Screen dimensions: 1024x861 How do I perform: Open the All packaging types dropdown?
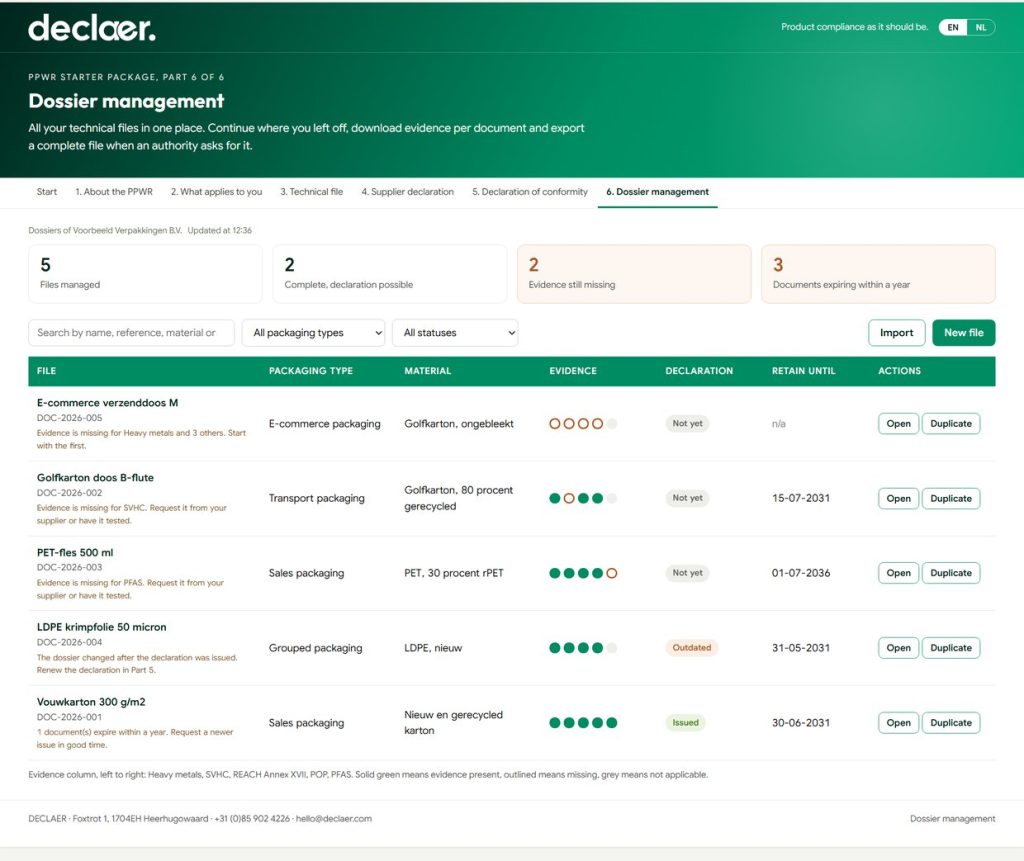(313, 333)
